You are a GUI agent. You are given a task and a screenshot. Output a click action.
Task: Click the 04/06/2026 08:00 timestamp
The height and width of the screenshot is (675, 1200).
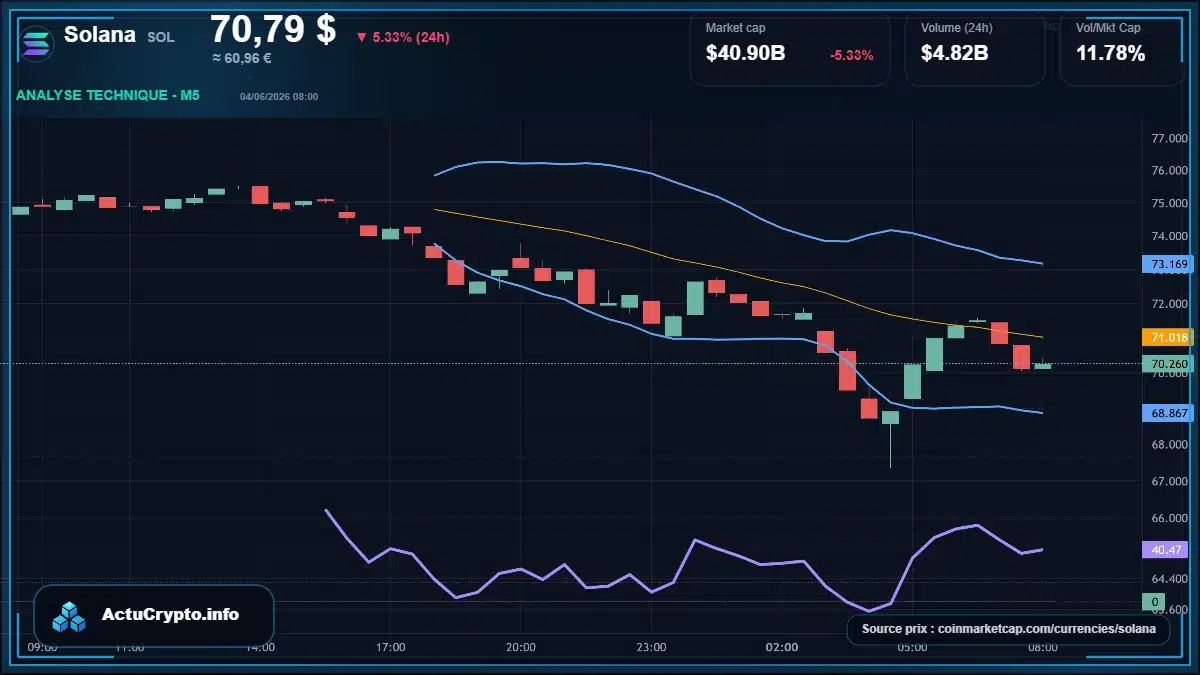coord(279,97)
